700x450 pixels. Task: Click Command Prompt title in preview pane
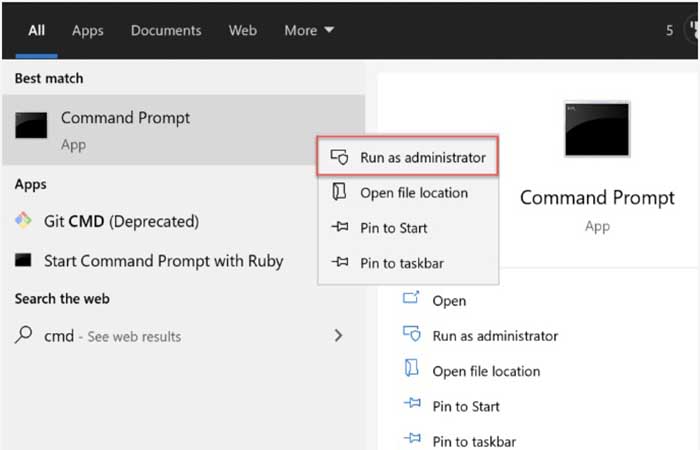coord(597,197)
